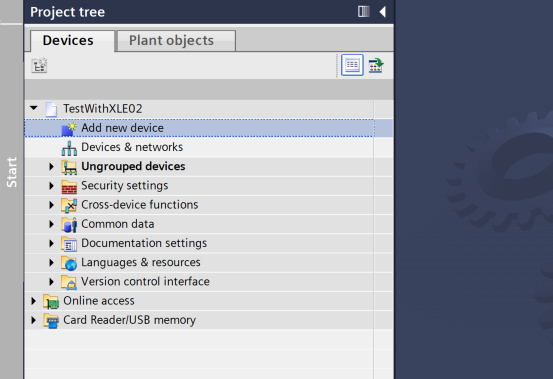Expand the Documentation settings node
Image resolution: width=553 pixels, height=379 pixels.
click(x=51, y=244)
